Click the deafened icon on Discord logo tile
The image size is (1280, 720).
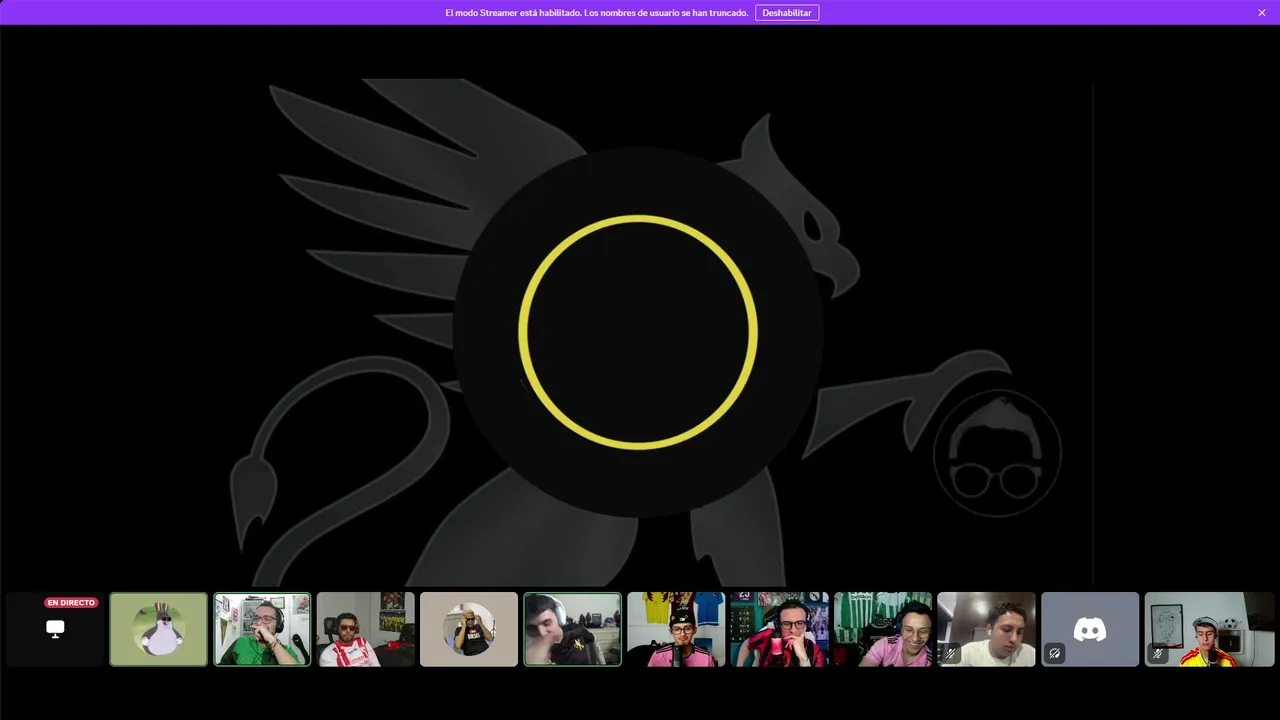(1054, 653)
